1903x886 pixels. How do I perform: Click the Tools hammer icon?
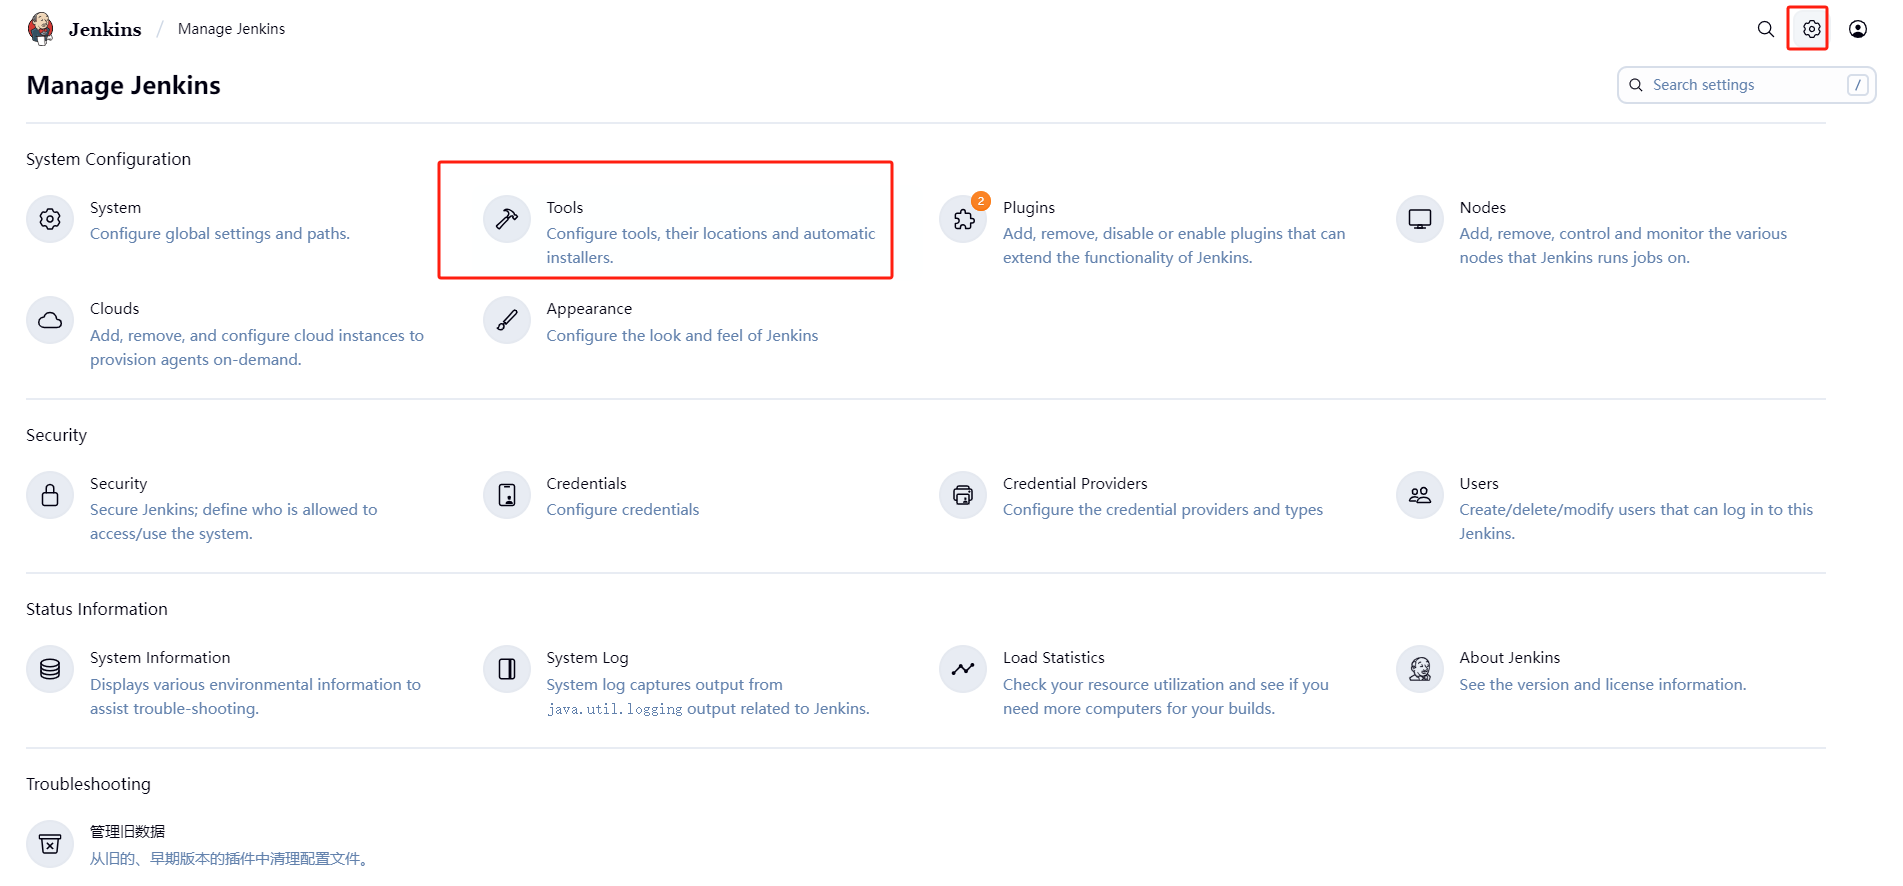507,219
